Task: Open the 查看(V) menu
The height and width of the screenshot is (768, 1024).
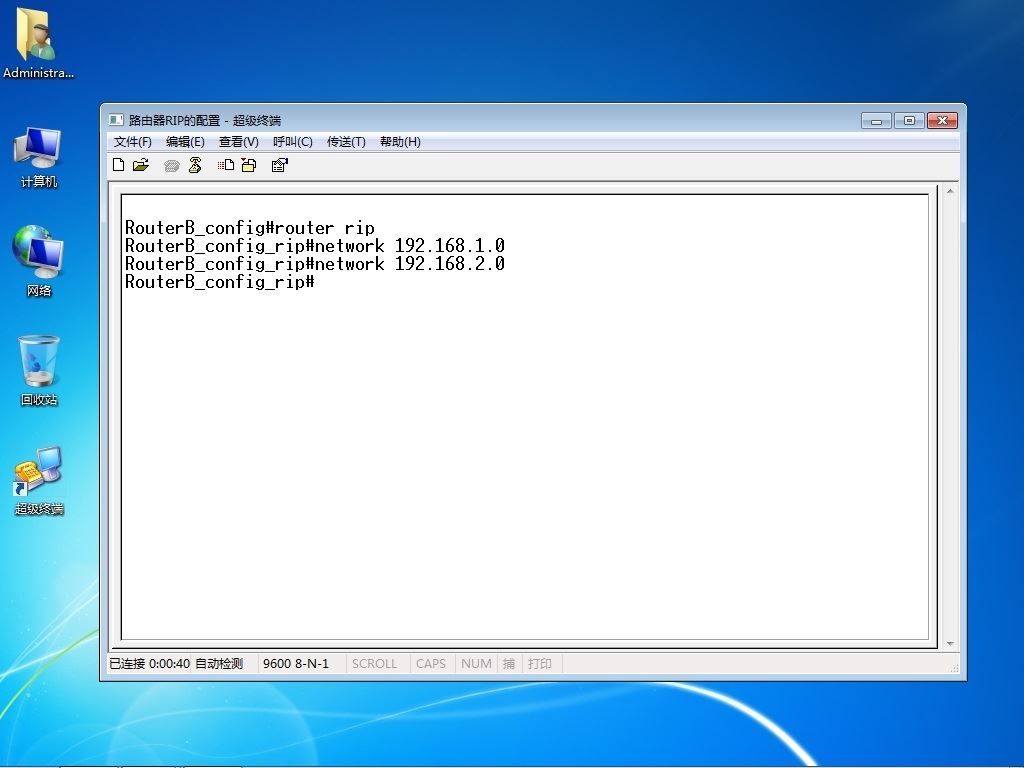Action: (x=238, y=142)
